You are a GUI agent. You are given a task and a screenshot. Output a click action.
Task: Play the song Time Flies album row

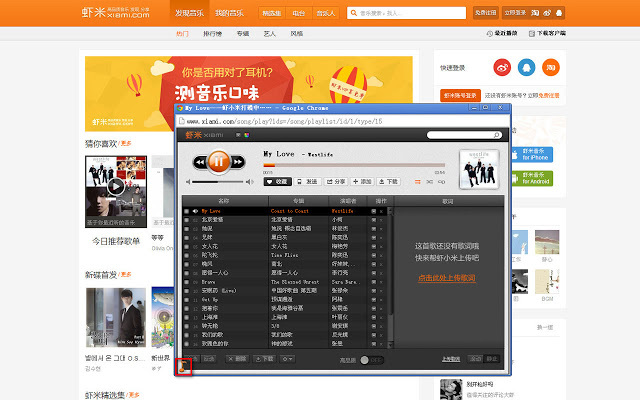click(285, 256)
